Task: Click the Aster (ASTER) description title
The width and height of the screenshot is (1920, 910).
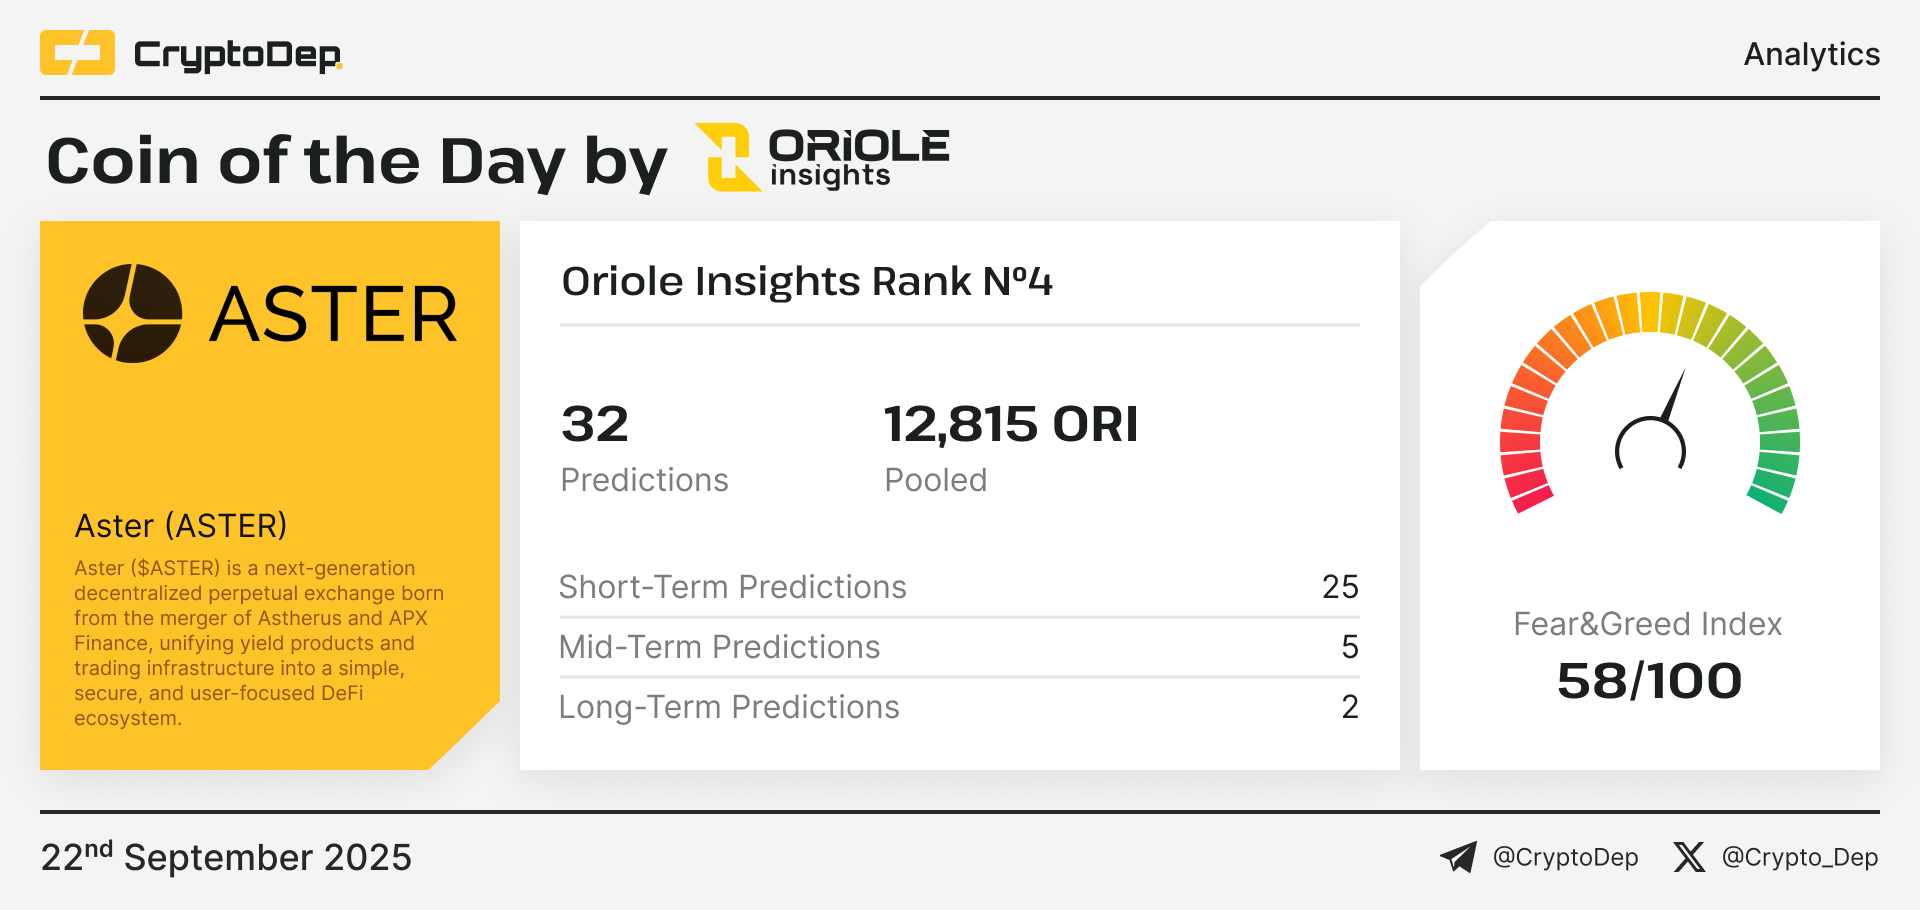Action: coord(181,526)
